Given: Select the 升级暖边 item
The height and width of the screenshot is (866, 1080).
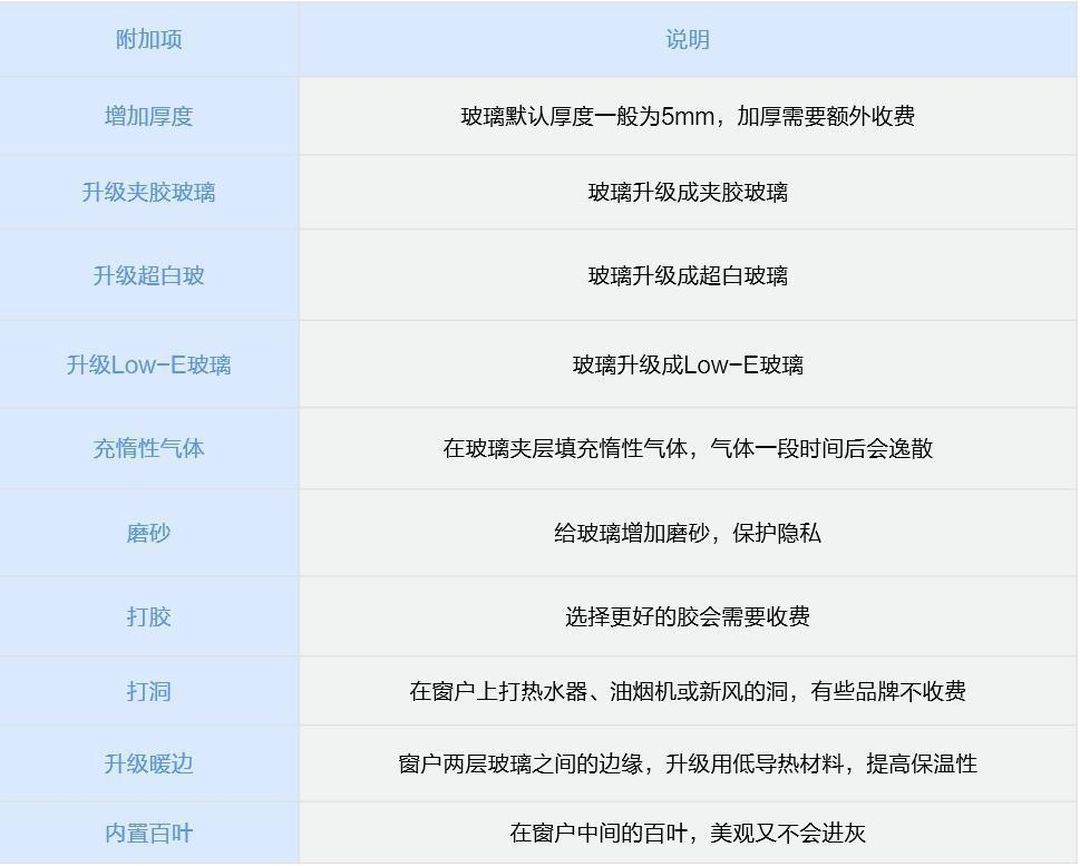Looking at the screenshot, I should click(148, 764).
